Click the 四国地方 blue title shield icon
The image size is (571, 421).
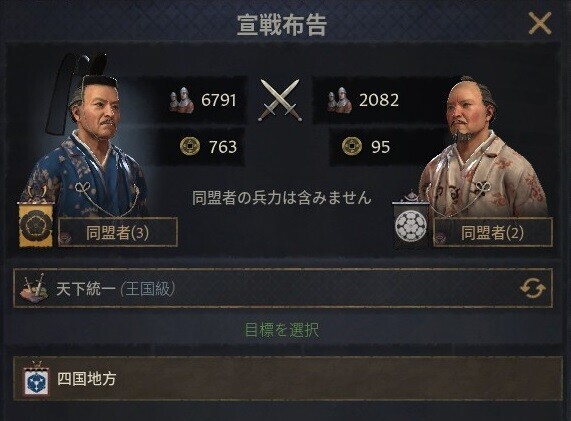pos(36,380)
